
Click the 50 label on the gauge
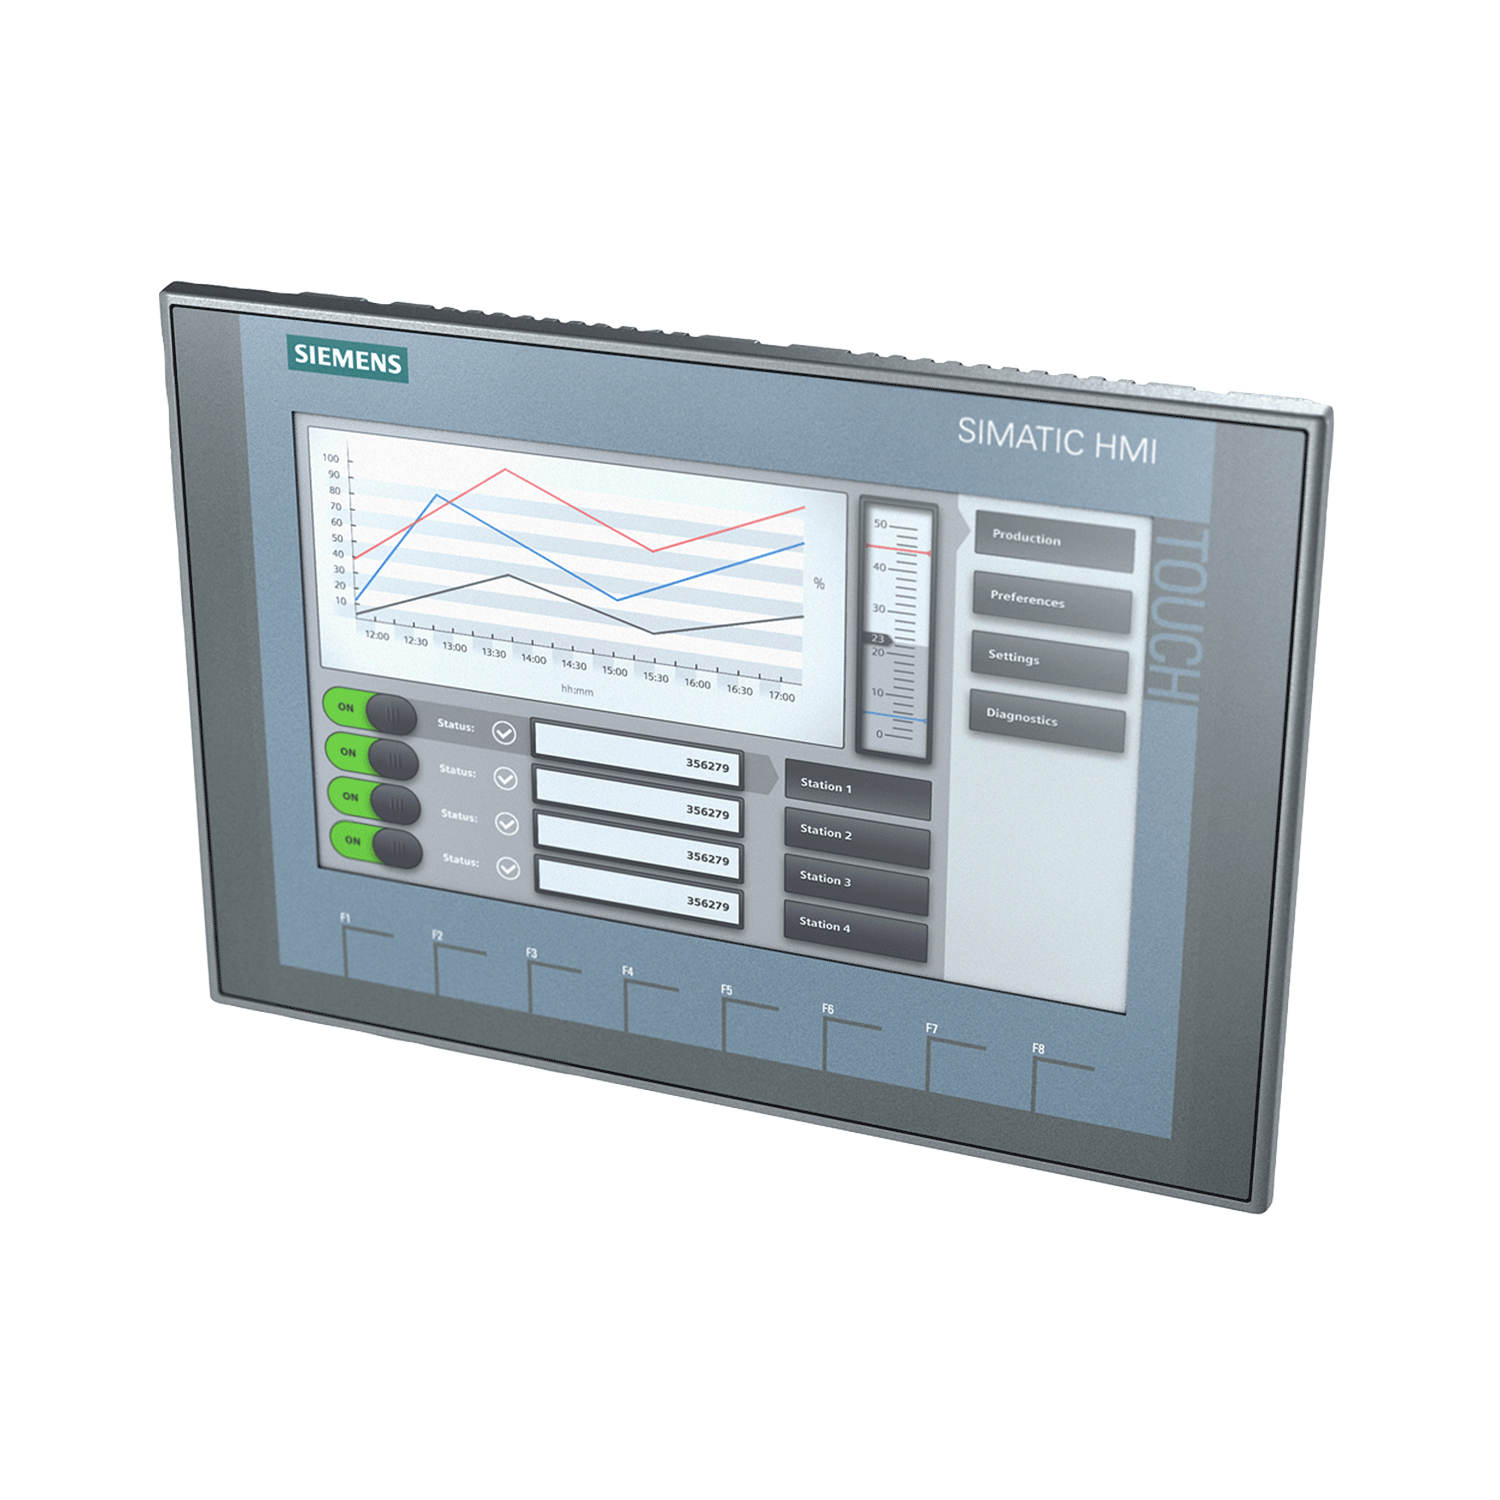[x=880, y=523]
